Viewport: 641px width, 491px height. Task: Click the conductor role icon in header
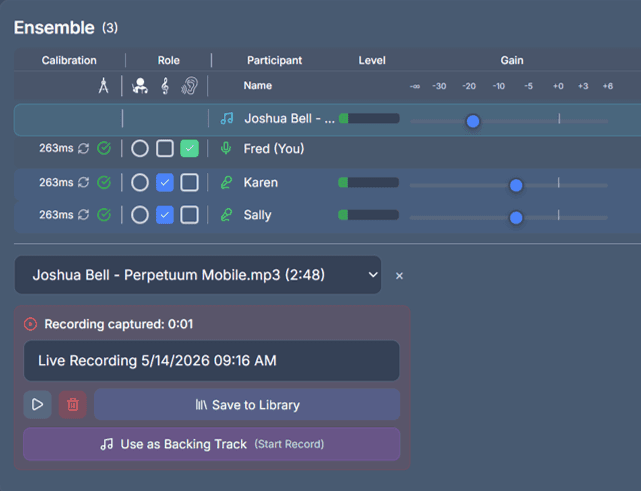pyautogui.click(x=140, y=86)
